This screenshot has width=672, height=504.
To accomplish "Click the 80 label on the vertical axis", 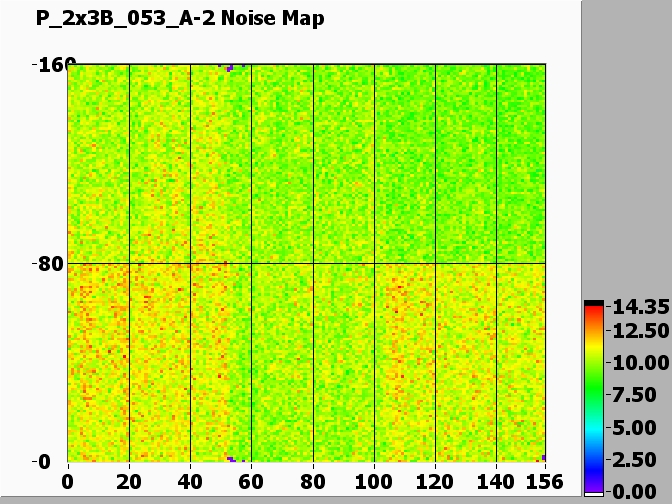I will coord(47,264).
